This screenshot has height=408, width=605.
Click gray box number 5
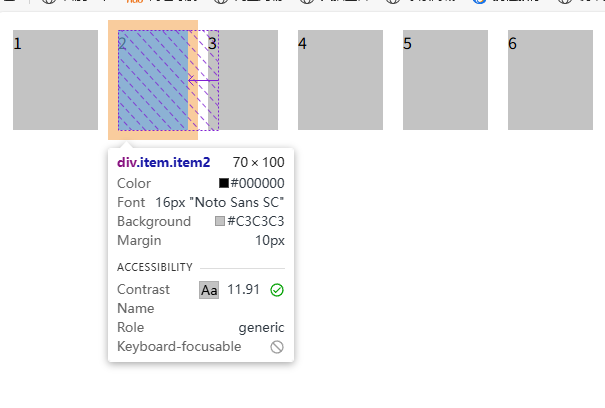point(445,80)
